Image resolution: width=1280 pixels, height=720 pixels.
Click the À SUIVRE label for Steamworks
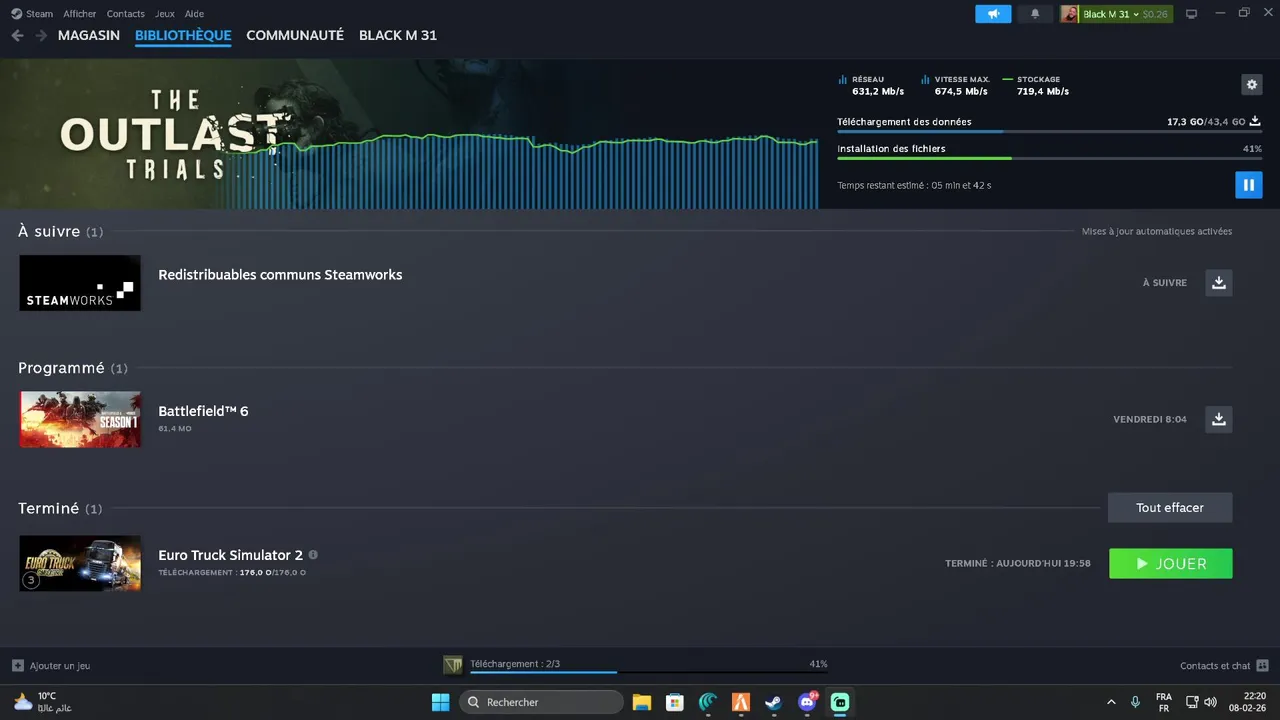1165,283
